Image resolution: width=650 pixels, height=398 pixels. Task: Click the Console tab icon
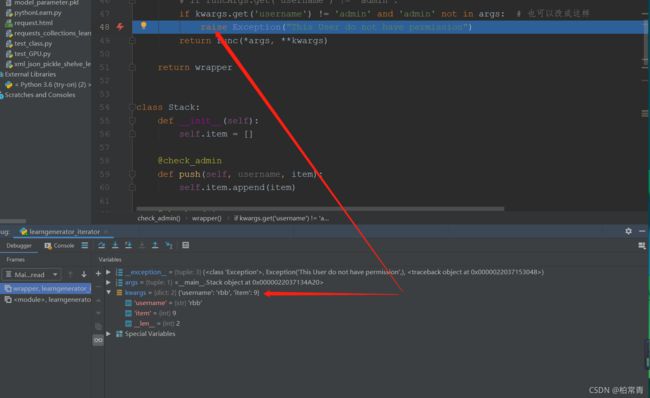point(48,245)
